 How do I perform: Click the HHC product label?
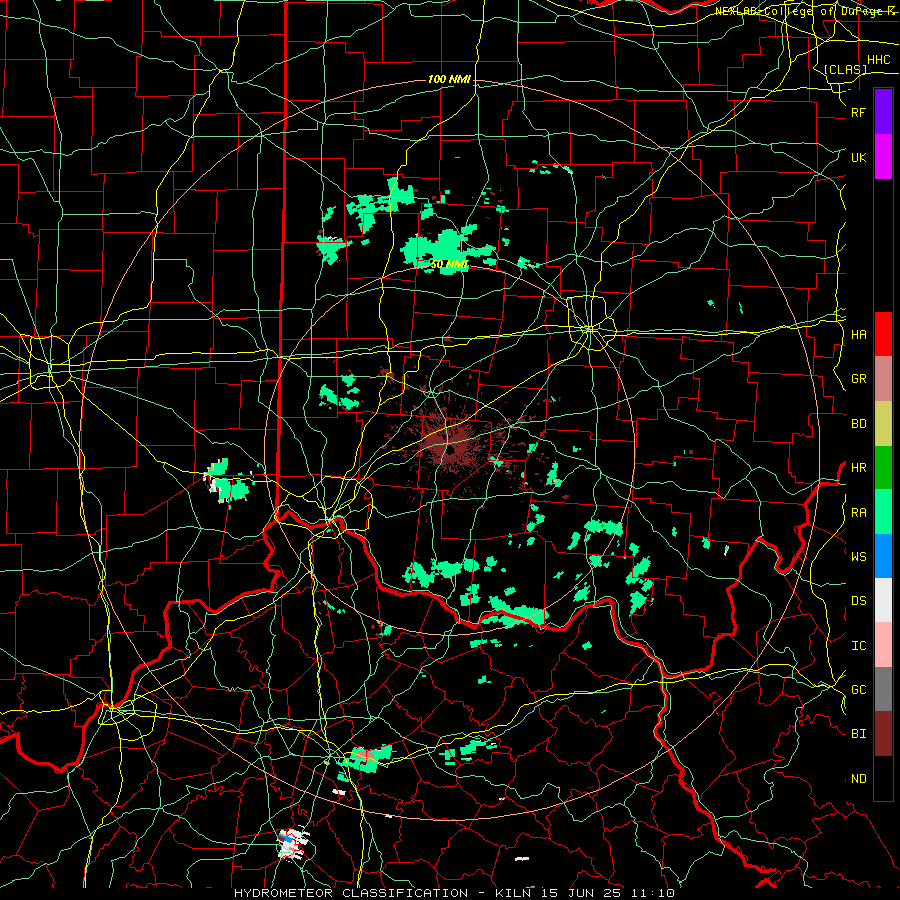click(878, 60)
